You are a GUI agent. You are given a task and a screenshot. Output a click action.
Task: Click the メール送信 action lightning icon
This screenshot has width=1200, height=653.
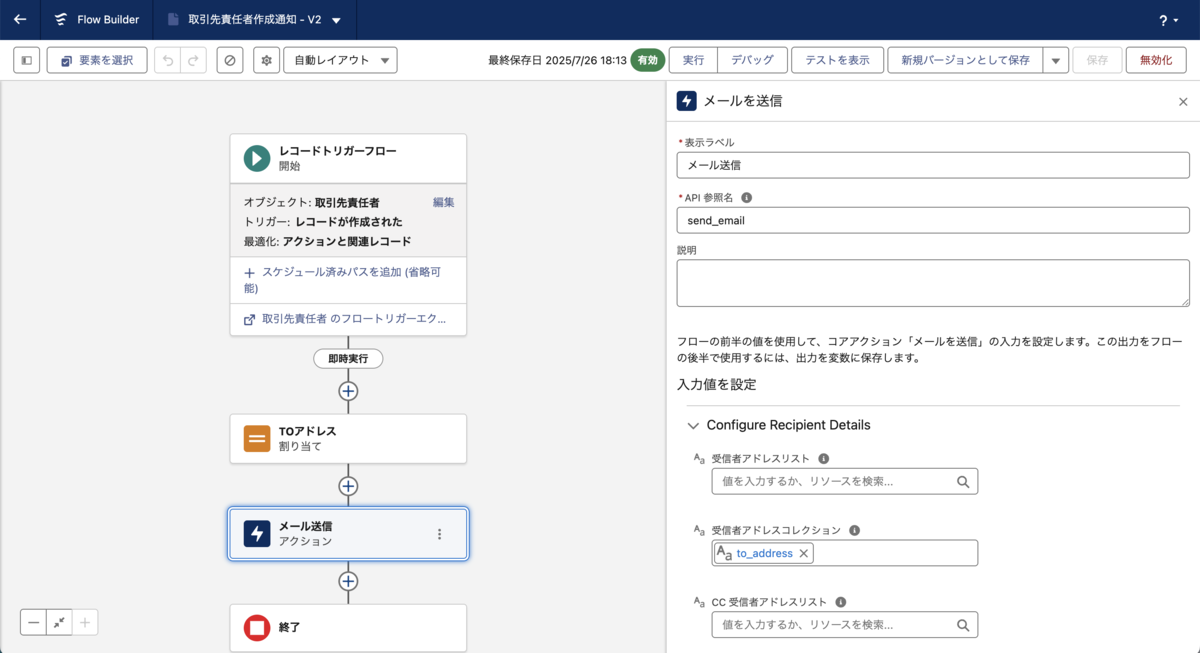257,534
